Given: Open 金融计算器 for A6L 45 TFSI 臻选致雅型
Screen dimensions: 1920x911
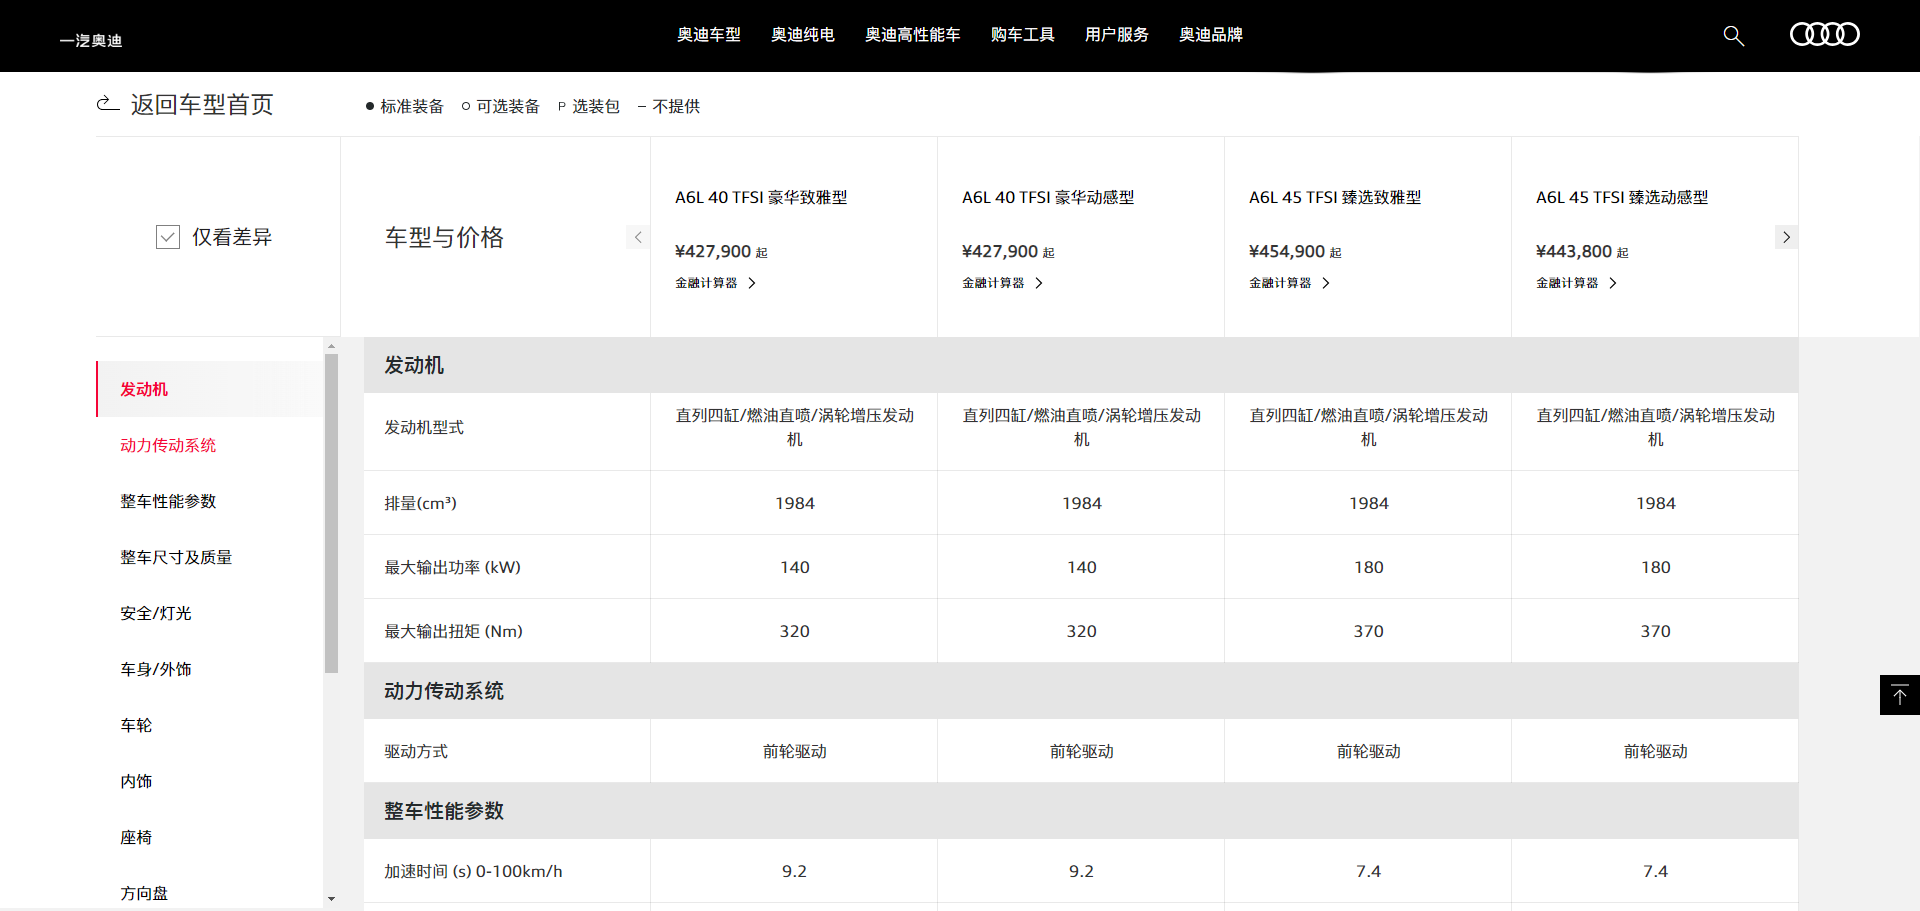Looking at the screenshot, I should click(1289, 283).
